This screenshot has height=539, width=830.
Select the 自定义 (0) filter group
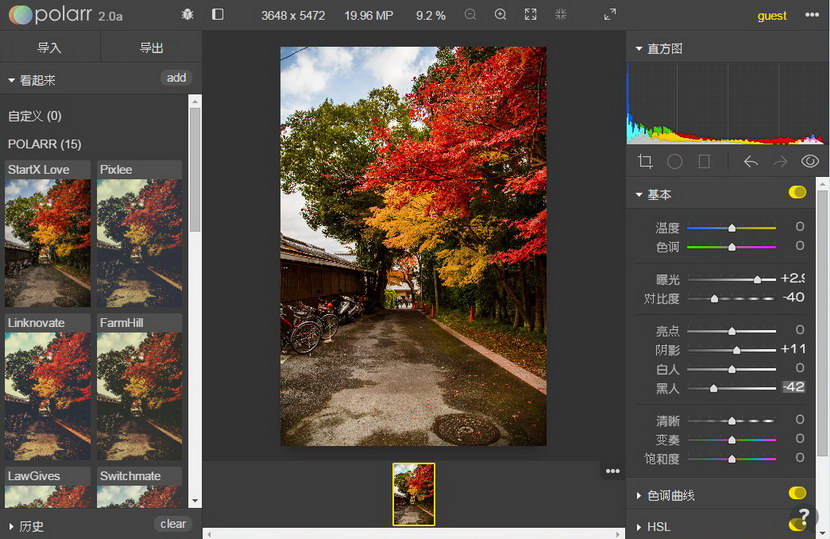pos(34,116)
